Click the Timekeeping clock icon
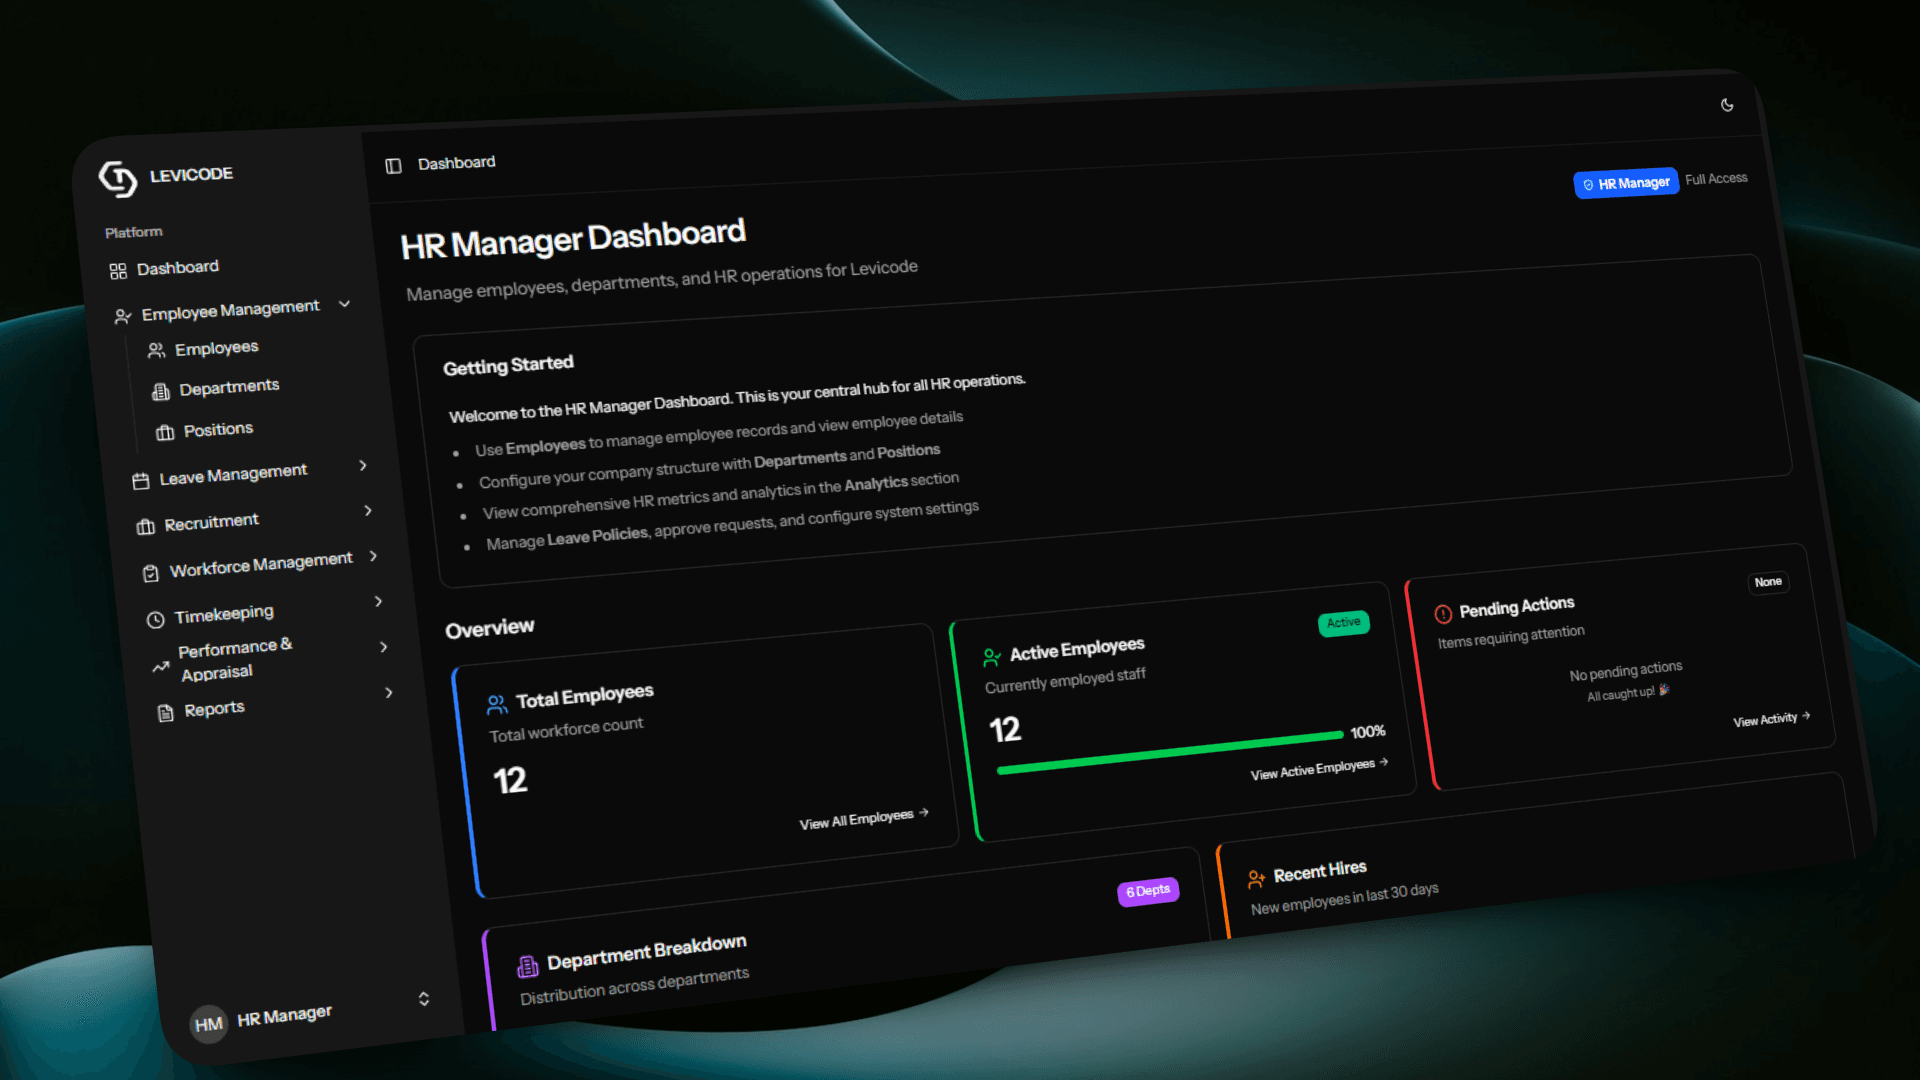 coord(155,620)
